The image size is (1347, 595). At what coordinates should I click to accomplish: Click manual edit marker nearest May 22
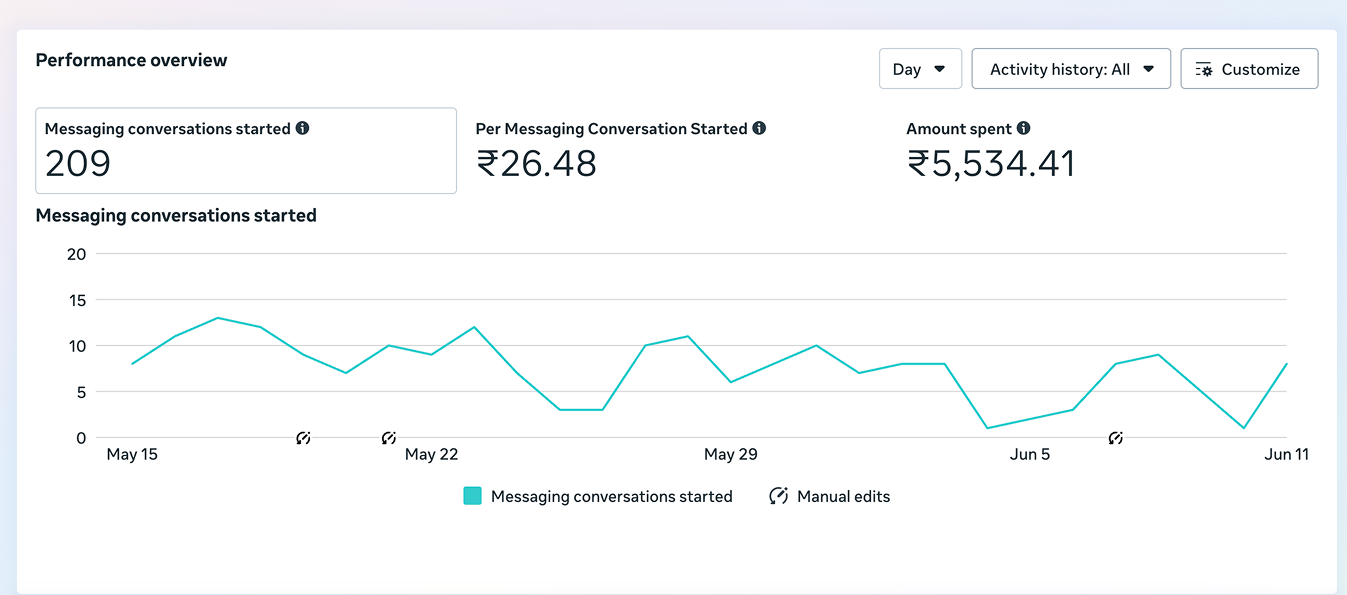pyautogui.click(x=389, y=438)
